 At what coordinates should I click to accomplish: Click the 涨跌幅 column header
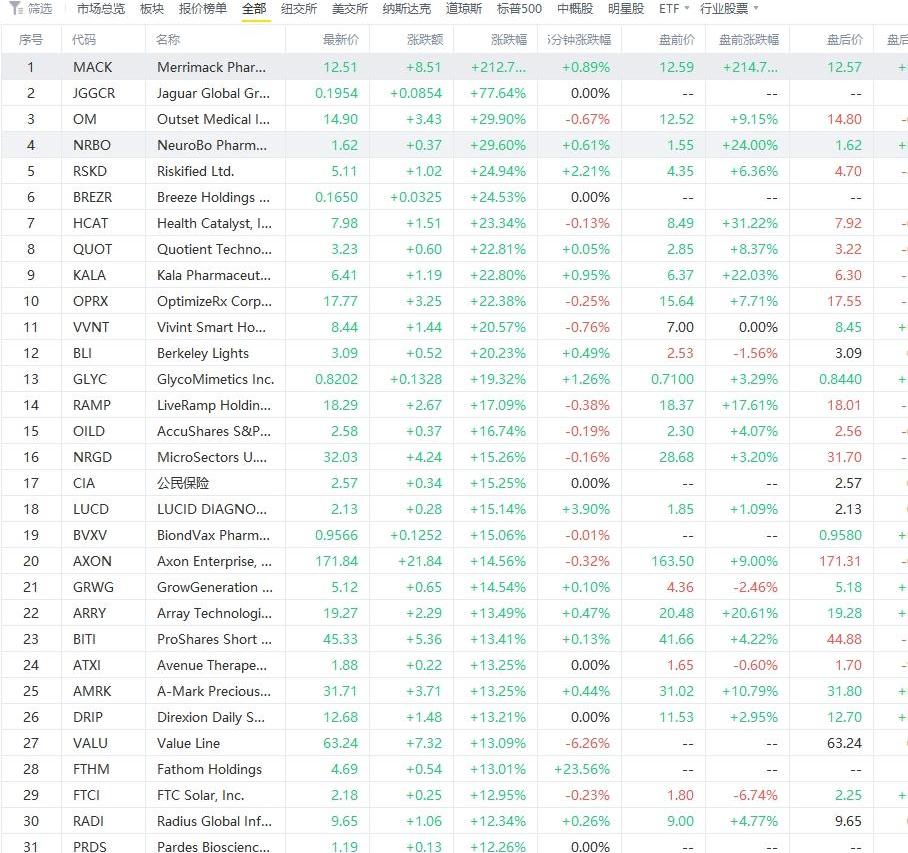pos(509,39)
